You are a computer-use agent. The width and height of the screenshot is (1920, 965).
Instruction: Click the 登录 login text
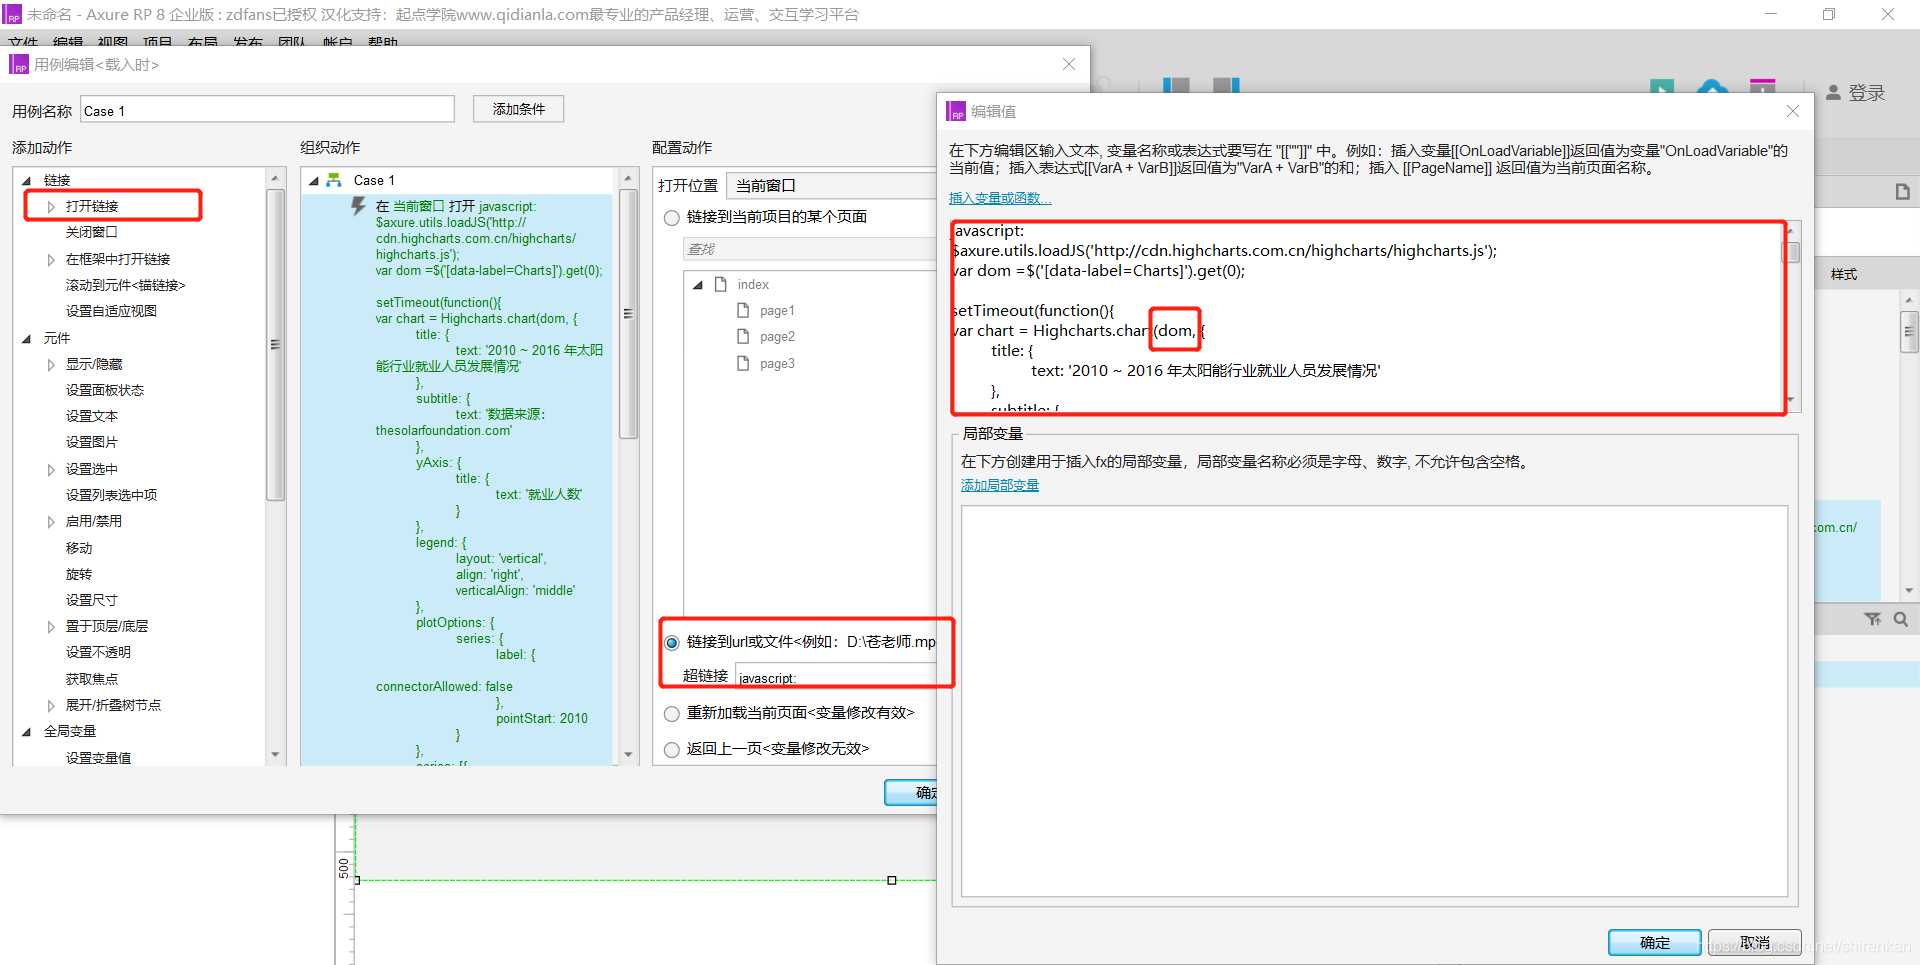point(1866,92)
